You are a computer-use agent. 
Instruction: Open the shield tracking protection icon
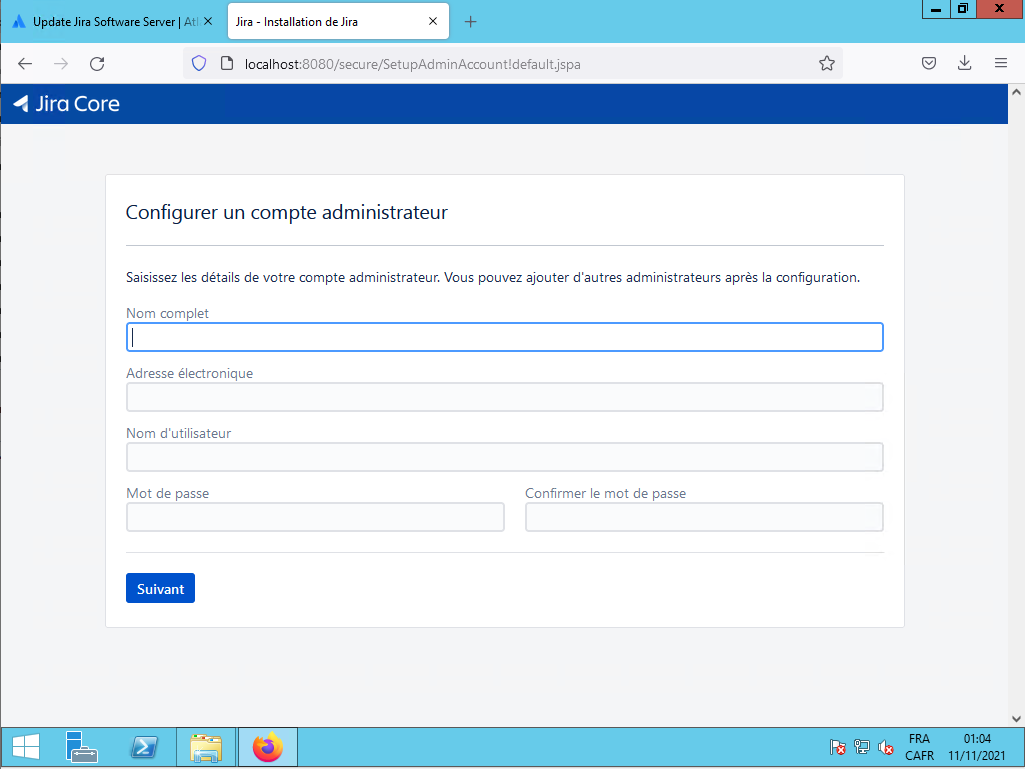pos(199,64)
